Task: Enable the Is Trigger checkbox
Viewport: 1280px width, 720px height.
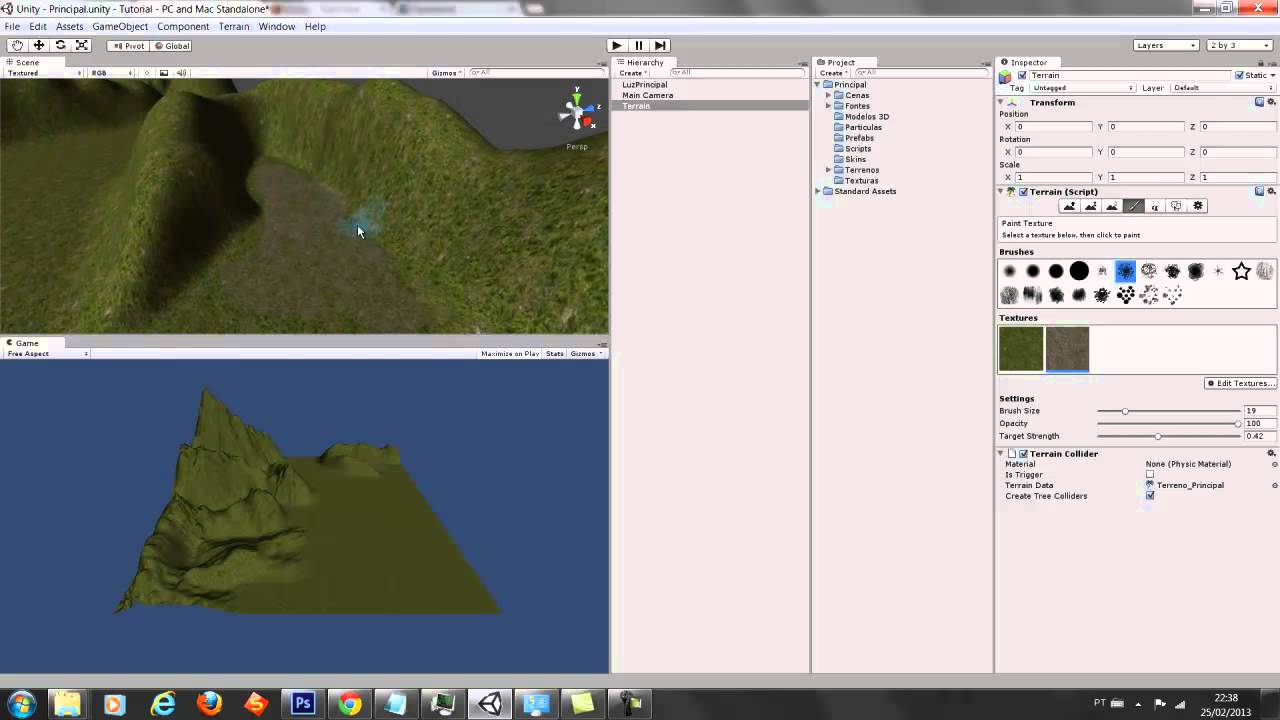Action: click(1150, 475)
